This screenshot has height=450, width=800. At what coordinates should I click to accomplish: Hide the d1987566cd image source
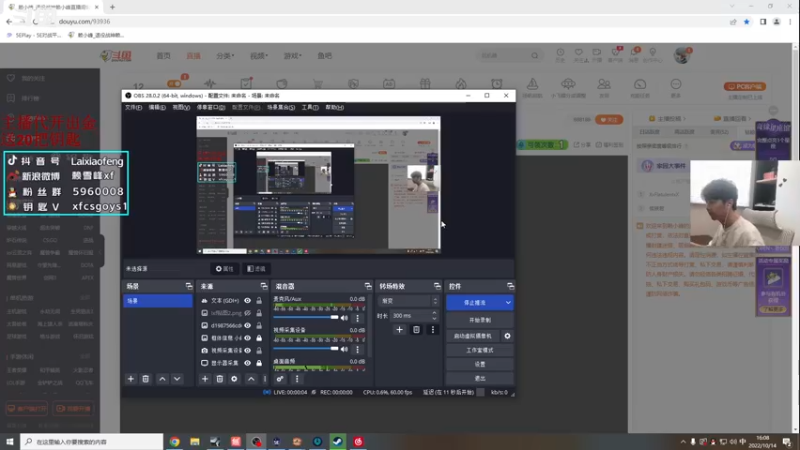click(247, 326)
